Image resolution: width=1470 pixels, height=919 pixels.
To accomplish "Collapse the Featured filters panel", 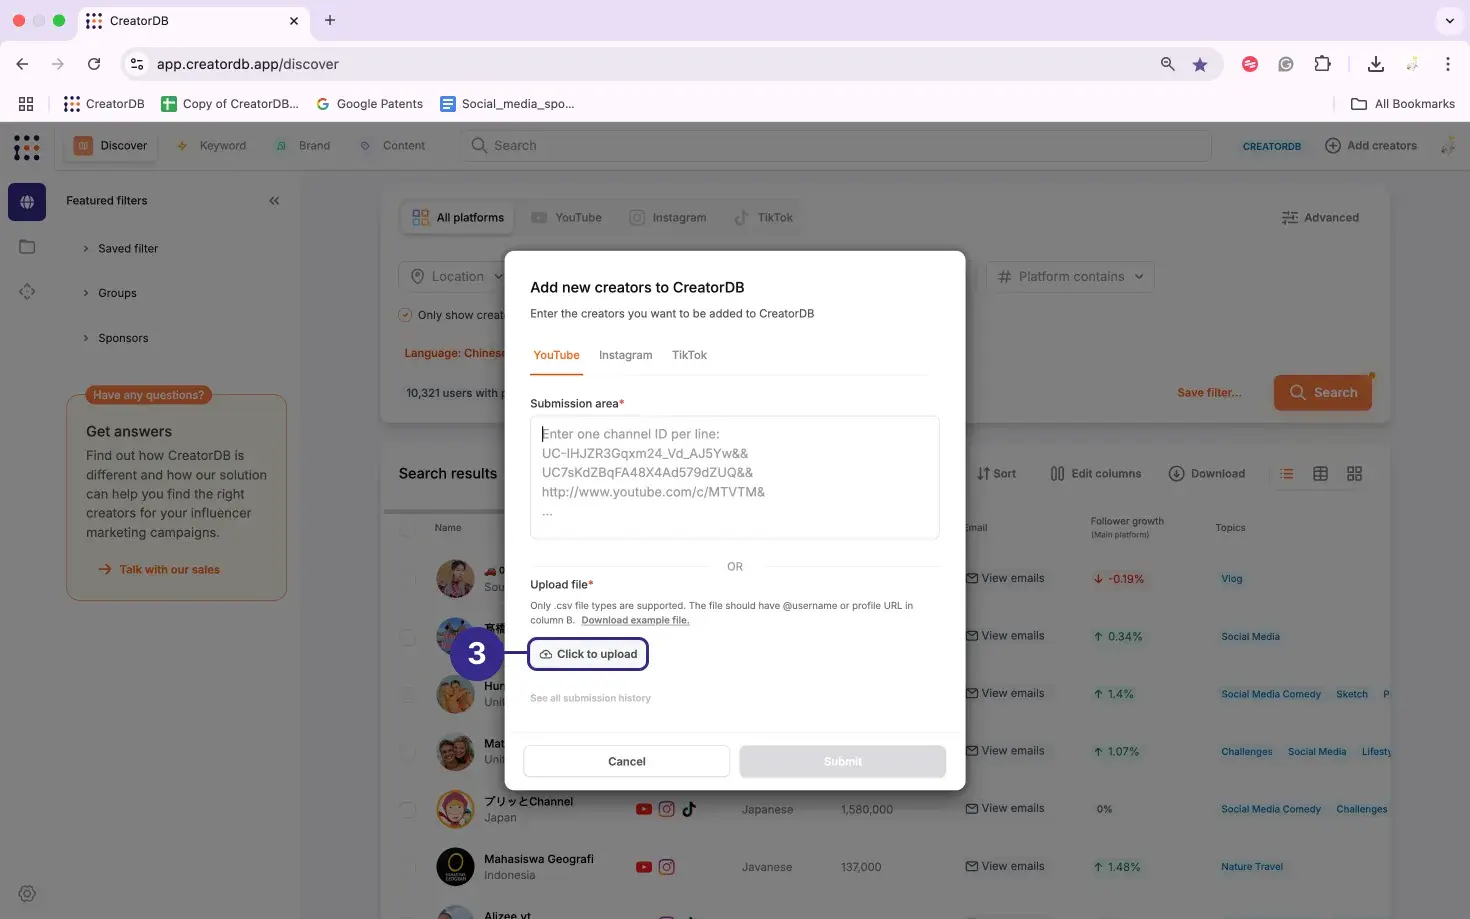I will click(274, 201).
